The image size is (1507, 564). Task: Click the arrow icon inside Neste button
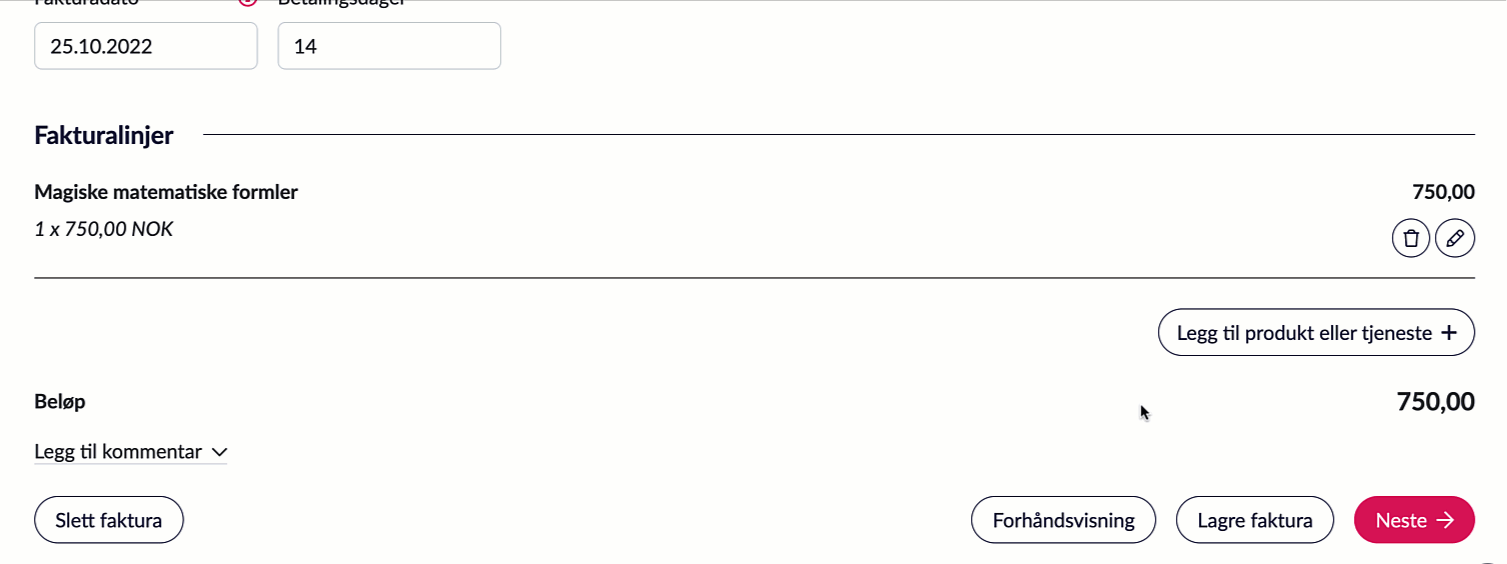point(1444,520)
